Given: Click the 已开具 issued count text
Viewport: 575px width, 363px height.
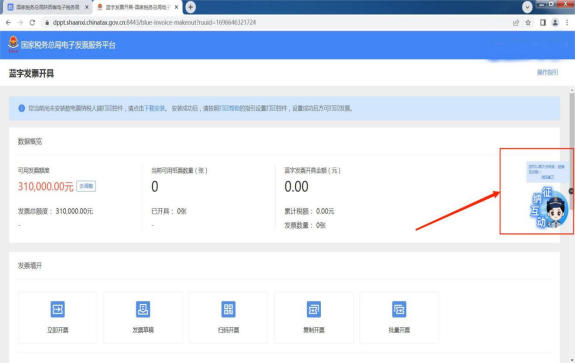Looking at the screenshot, I should (x=169, y=211).
